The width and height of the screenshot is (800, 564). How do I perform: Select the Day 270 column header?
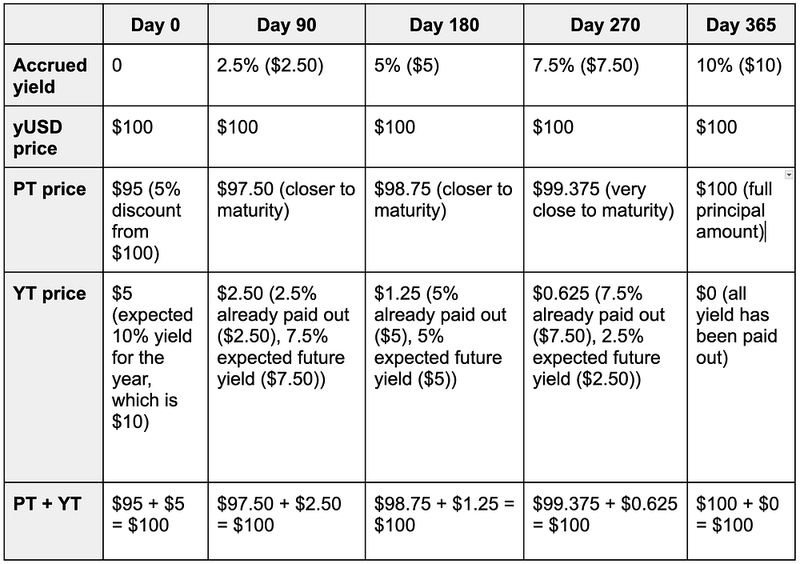pyautogui.click(x=604, y=24)
